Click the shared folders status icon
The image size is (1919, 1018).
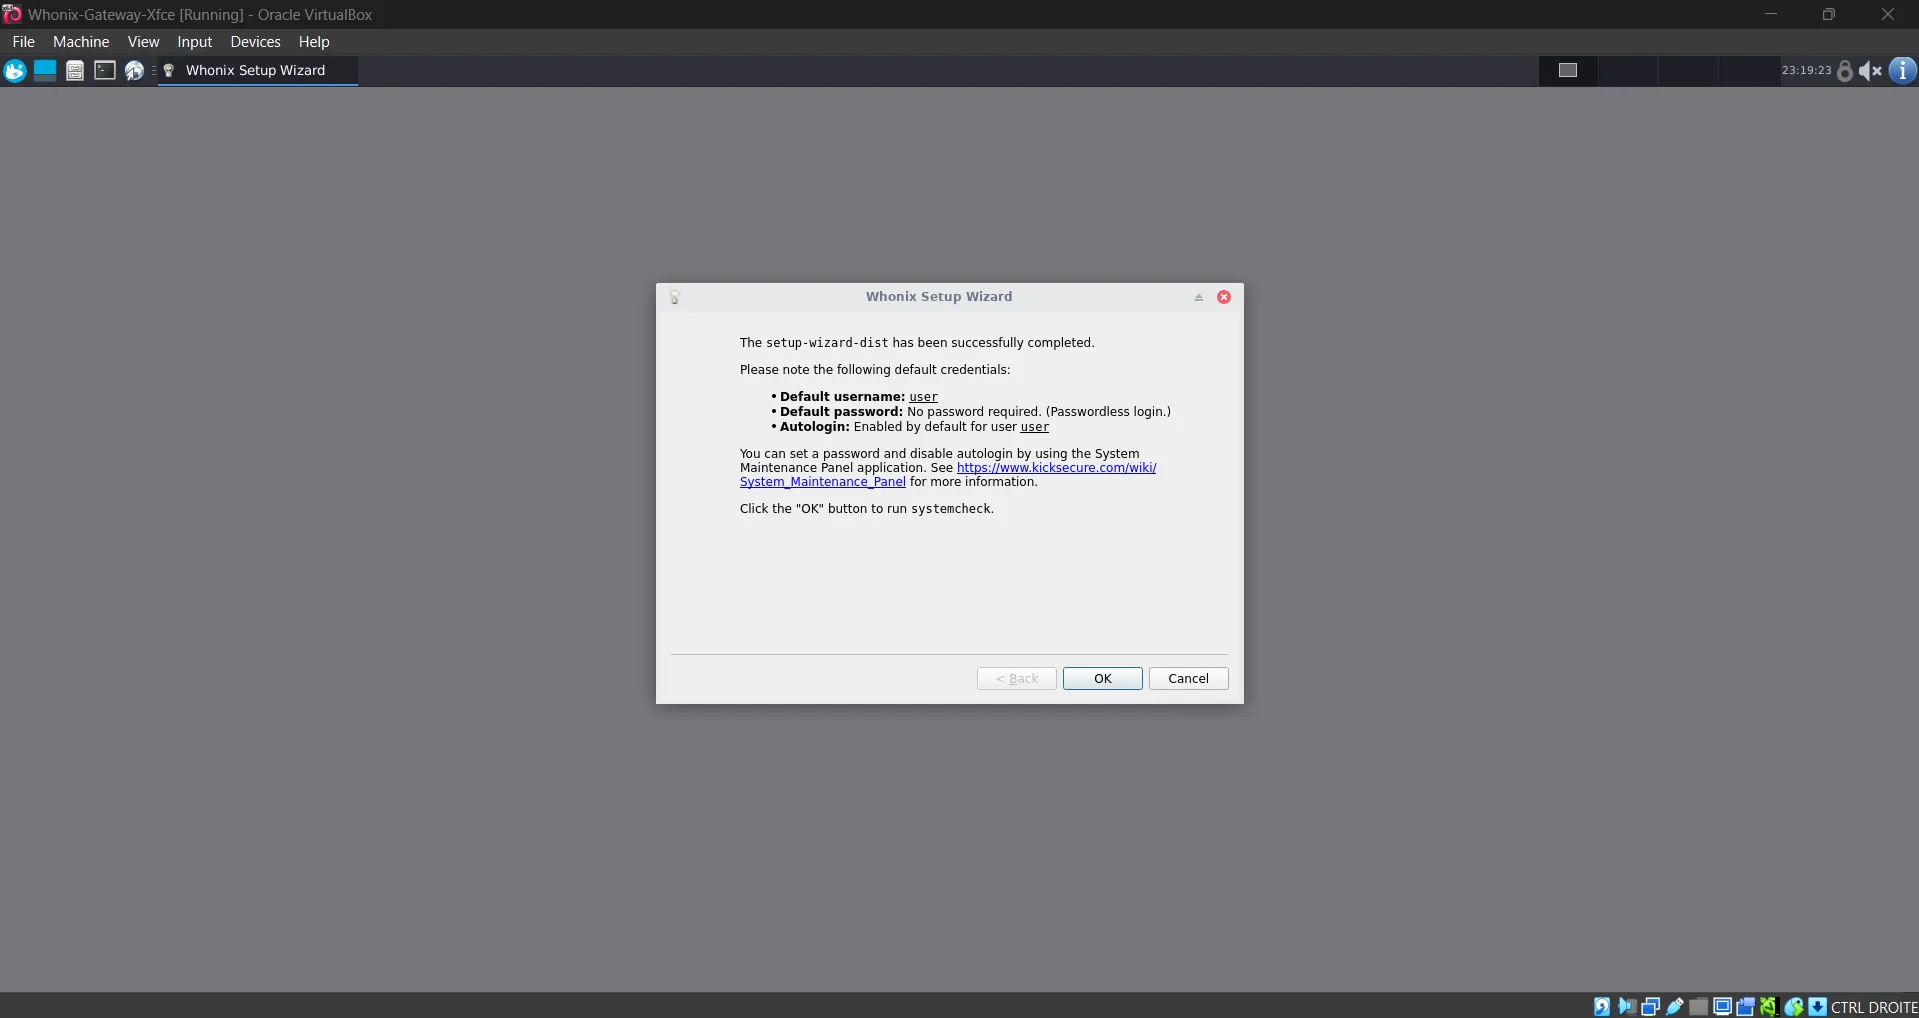1699,1007
